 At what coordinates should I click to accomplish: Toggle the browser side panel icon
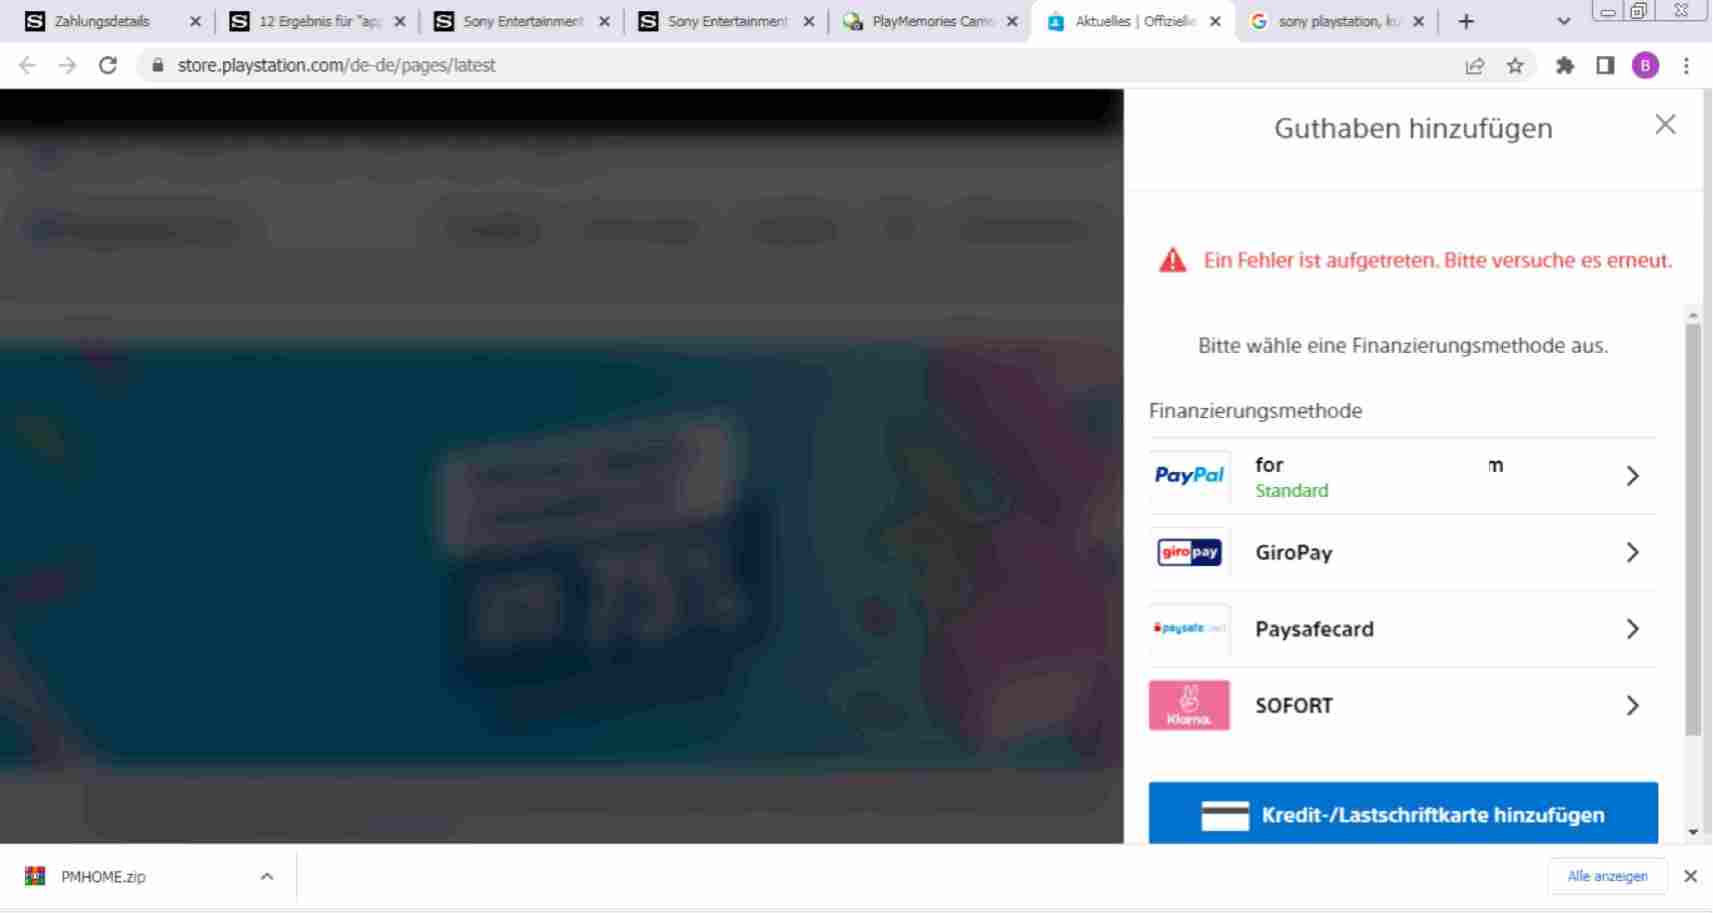(x=1605, y=65)
